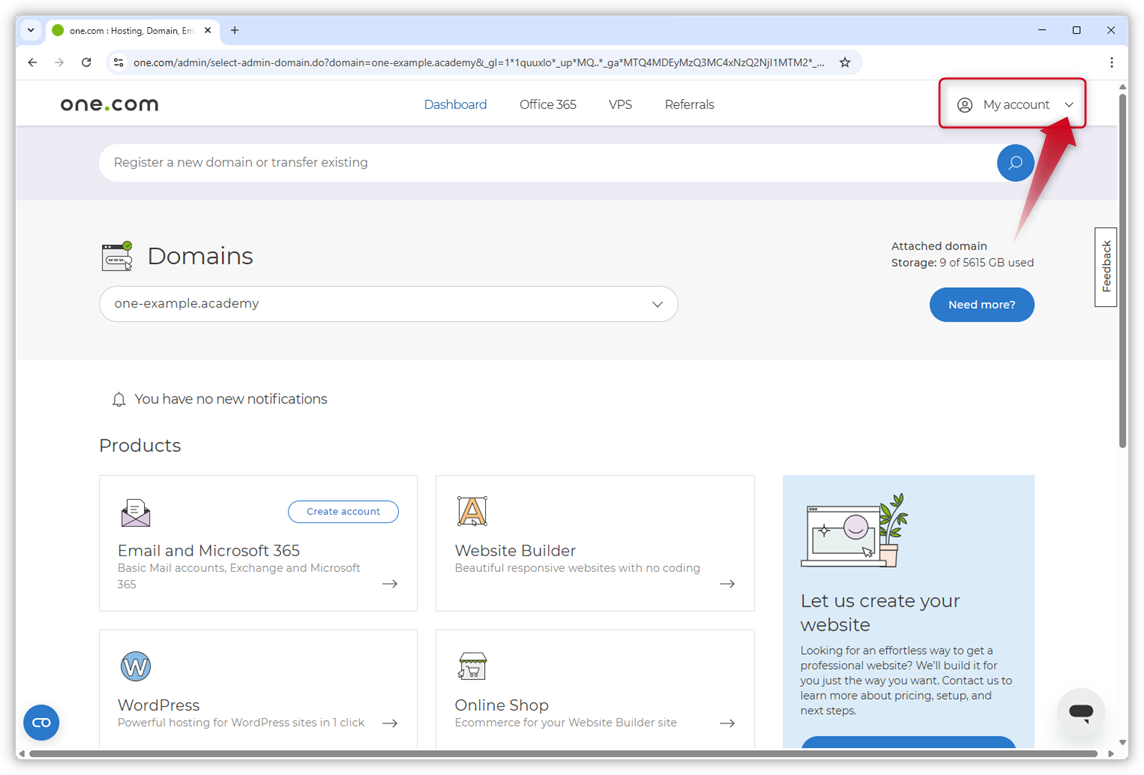Open the Feedback side tab
1144x775 pixels.
1106,266
